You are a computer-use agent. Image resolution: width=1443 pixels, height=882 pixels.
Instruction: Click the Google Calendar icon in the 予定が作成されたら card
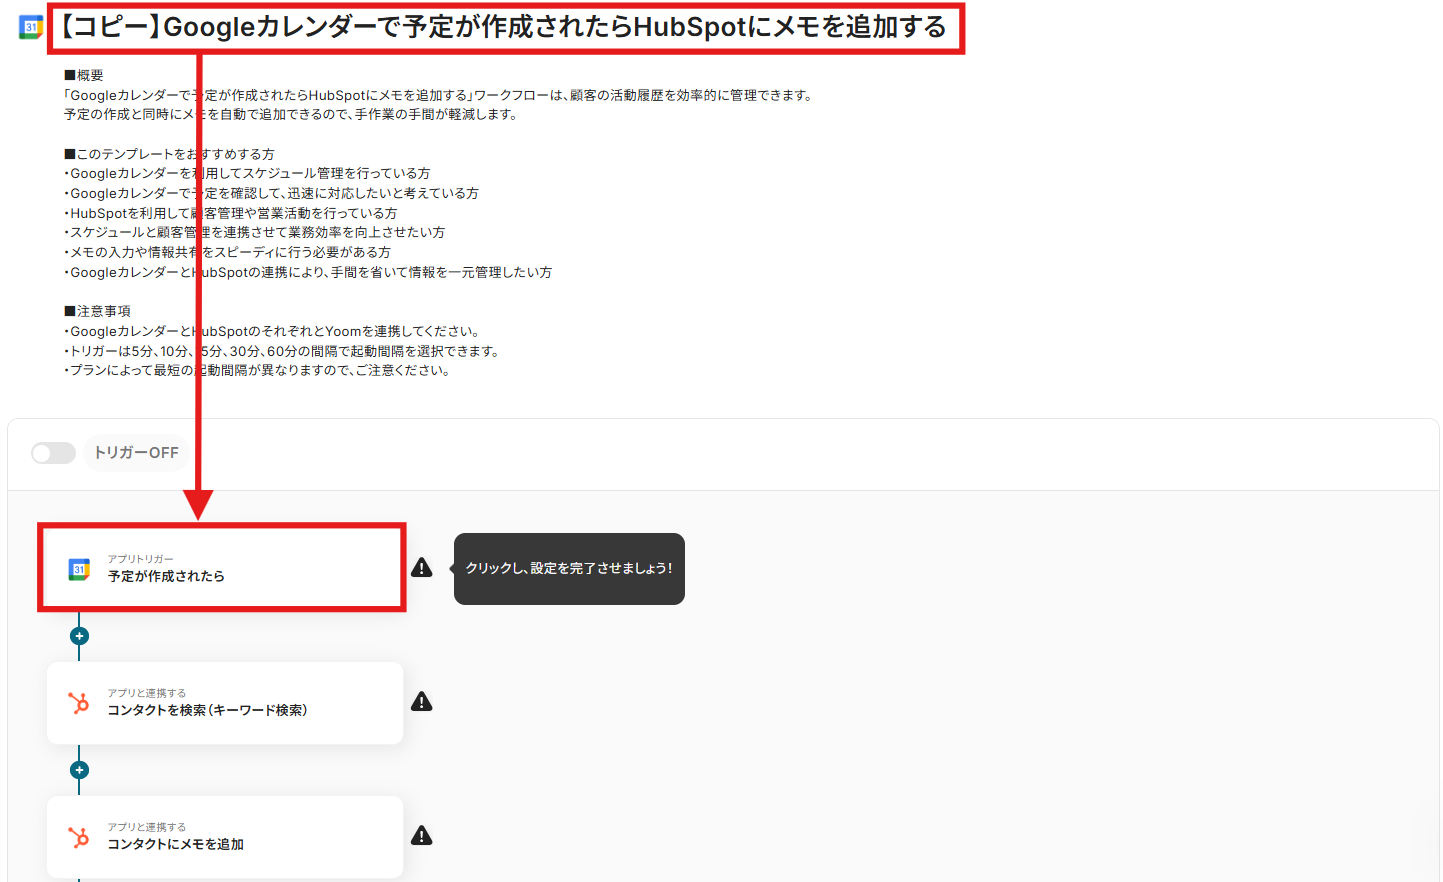point(79,569)
